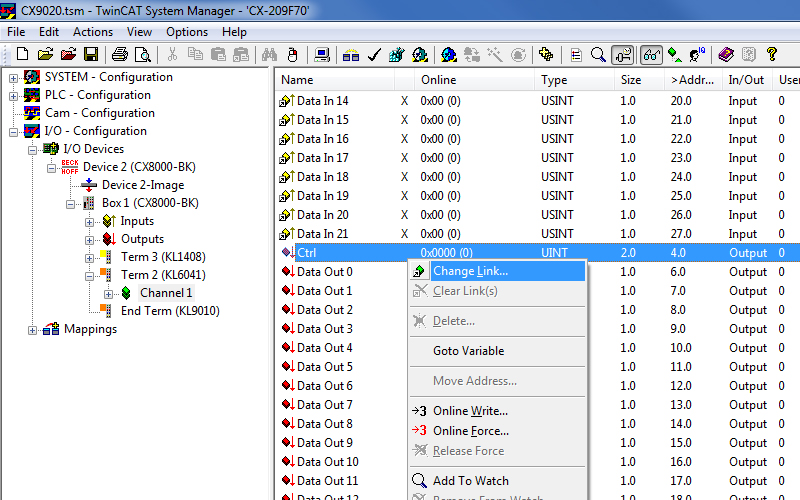
Task: Expand the PLC - Configuration node
Action: tap(13, 96)
